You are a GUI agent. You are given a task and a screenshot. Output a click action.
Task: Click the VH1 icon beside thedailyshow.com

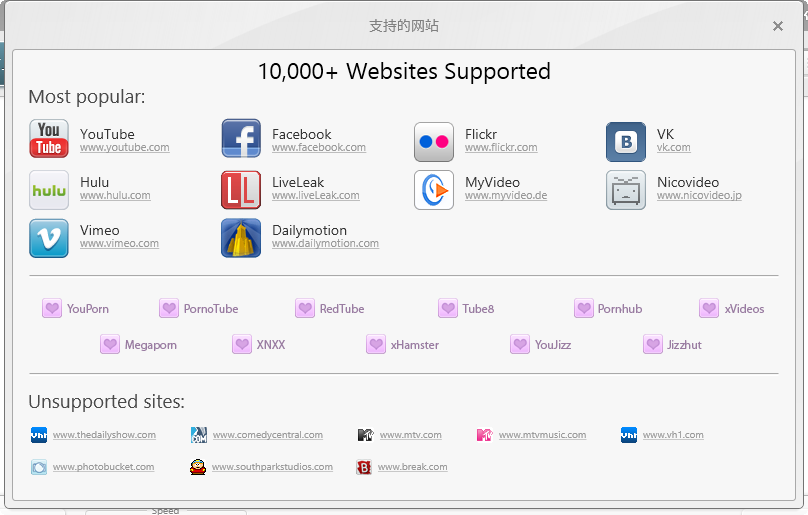[39, 435]
